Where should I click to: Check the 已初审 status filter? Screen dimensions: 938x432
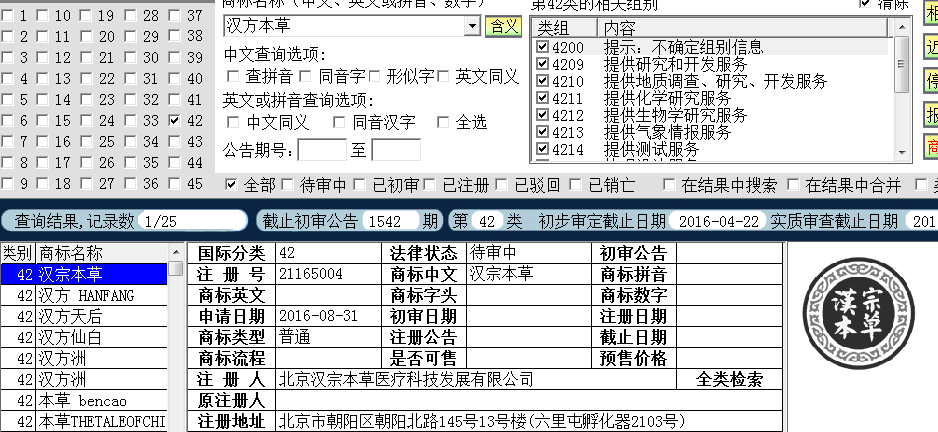tap(359, 185)
